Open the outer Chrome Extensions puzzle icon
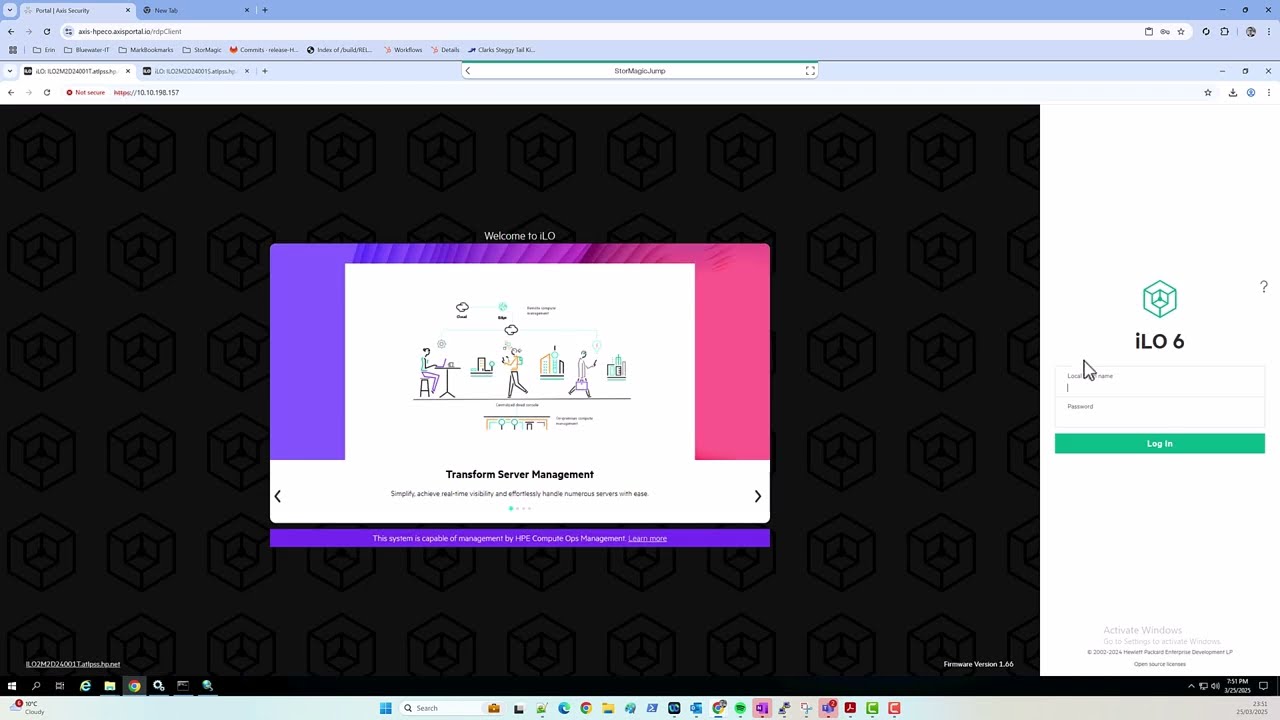 pyautogui.click(x=1225, y=31)
